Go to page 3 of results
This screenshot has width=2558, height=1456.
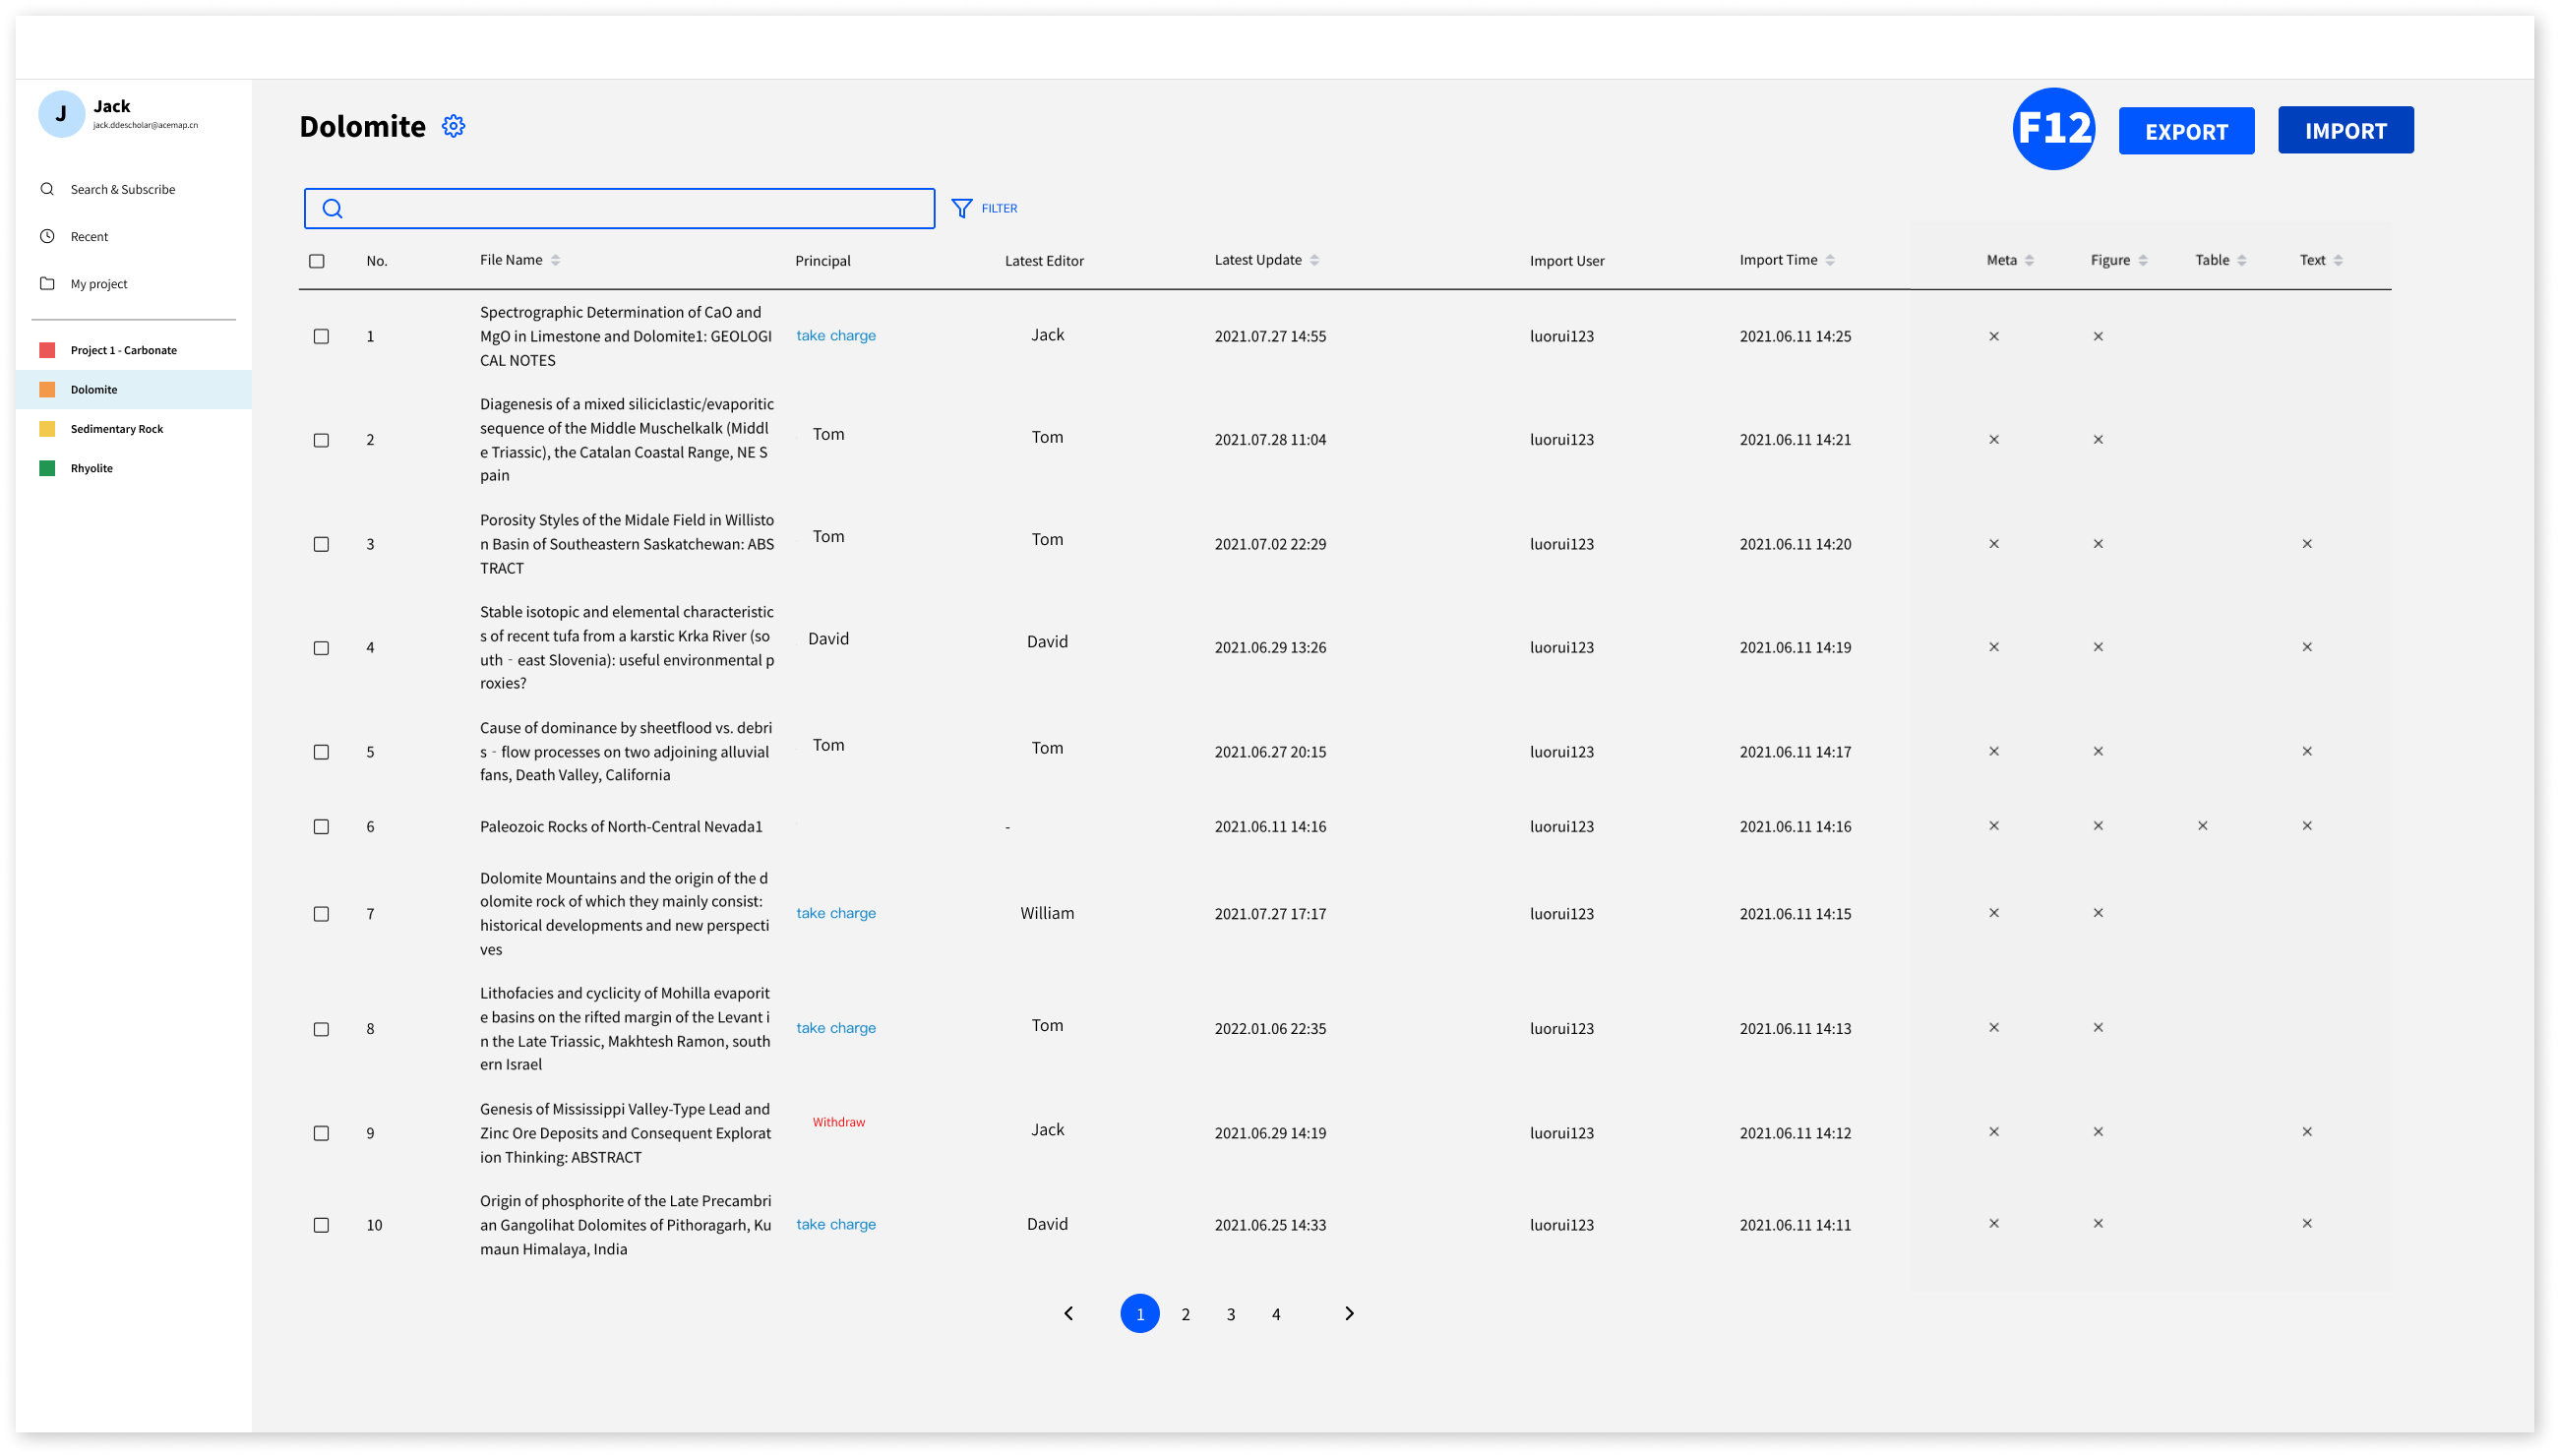[x=1230, y=1314]
